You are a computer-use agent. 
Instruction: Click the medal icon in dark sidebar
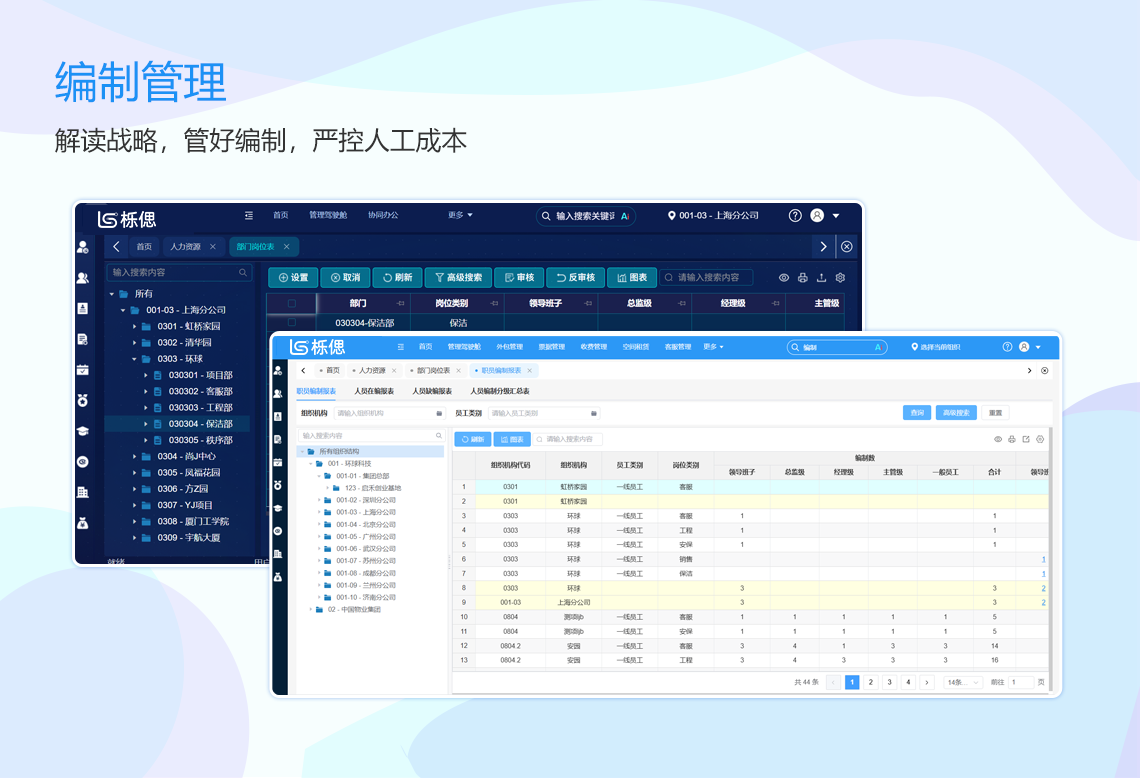83,400
